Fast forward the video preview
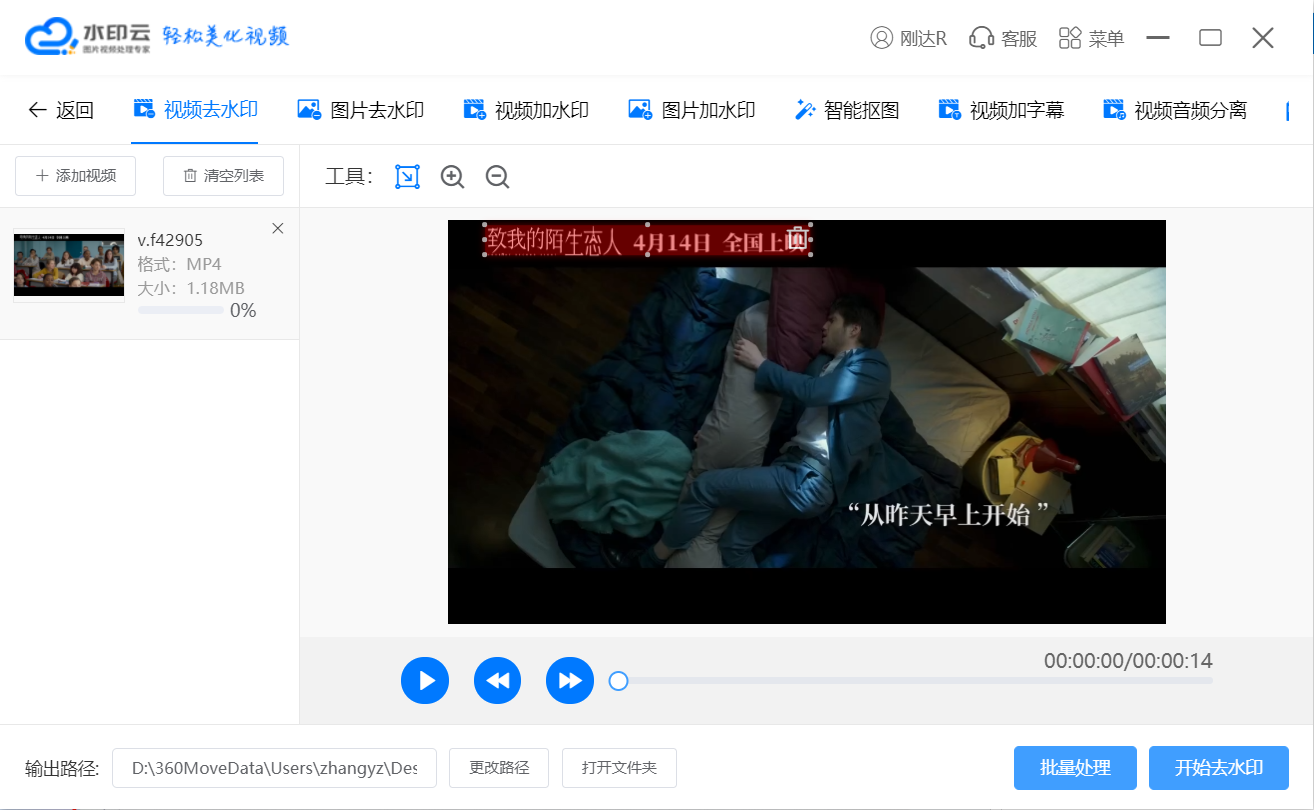This screenshot has height=810, width=1314. pyautogui.click(x=570, y=681)
